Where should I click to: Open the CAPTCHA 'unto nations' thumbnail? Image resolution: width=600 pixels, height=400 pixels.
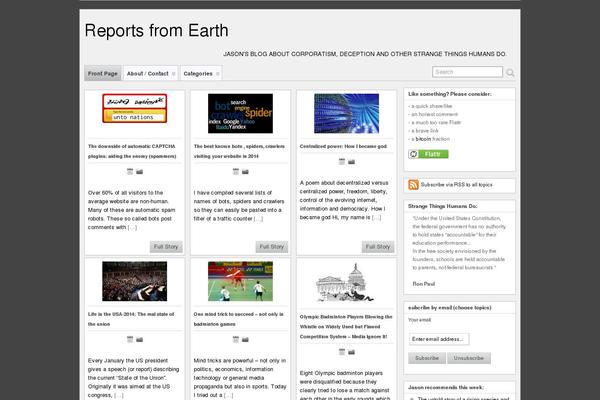(x=135, y=108)
